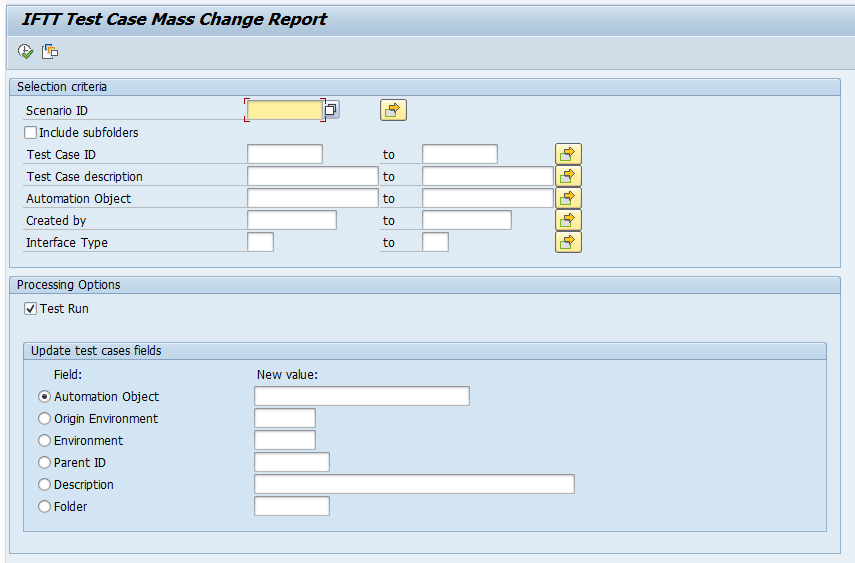The image size is (855, 563).
Task: Open value help beside Scenario ID field
Action: tap(331, 110)
